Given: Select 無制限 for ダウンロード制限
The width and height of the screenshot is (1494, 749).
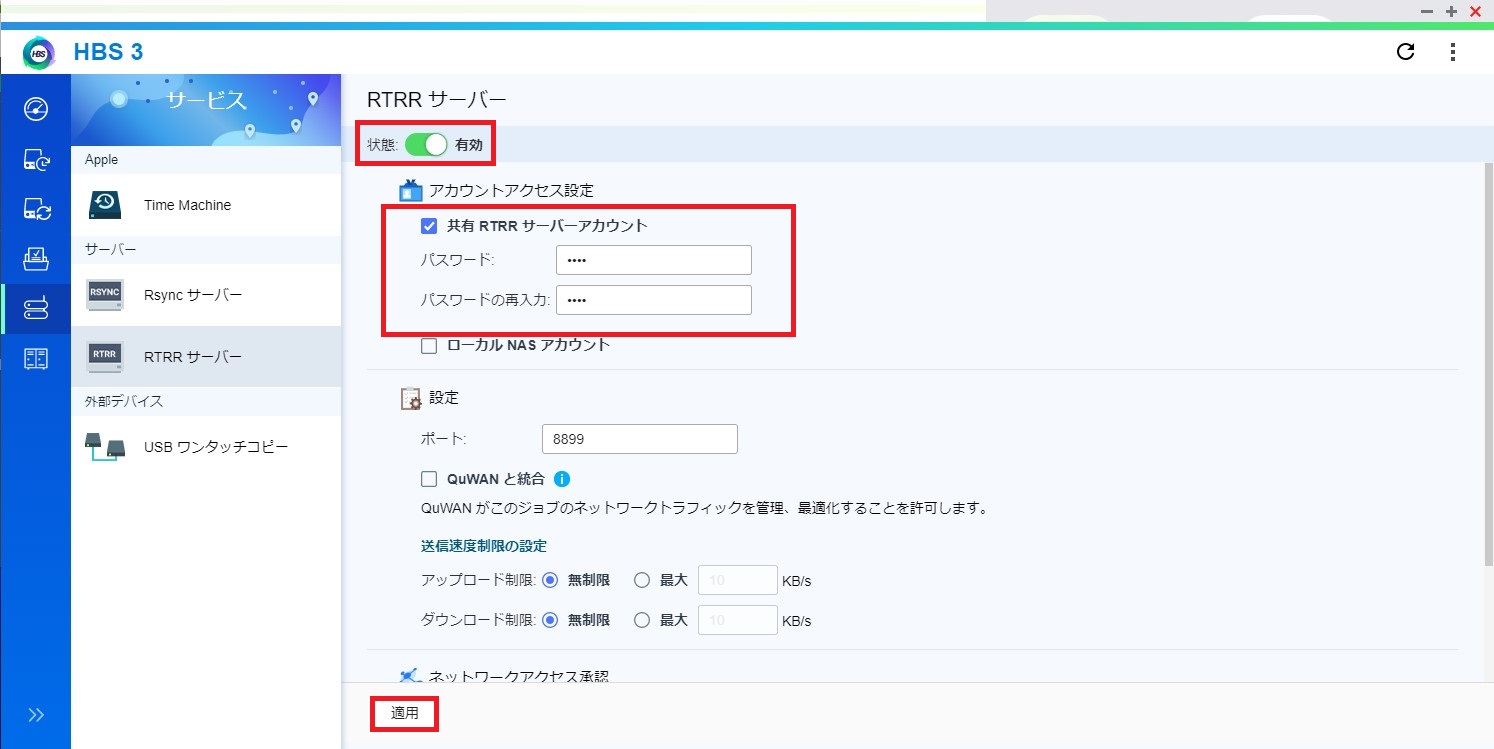Looking at the screenshot, I should (550, 620).
